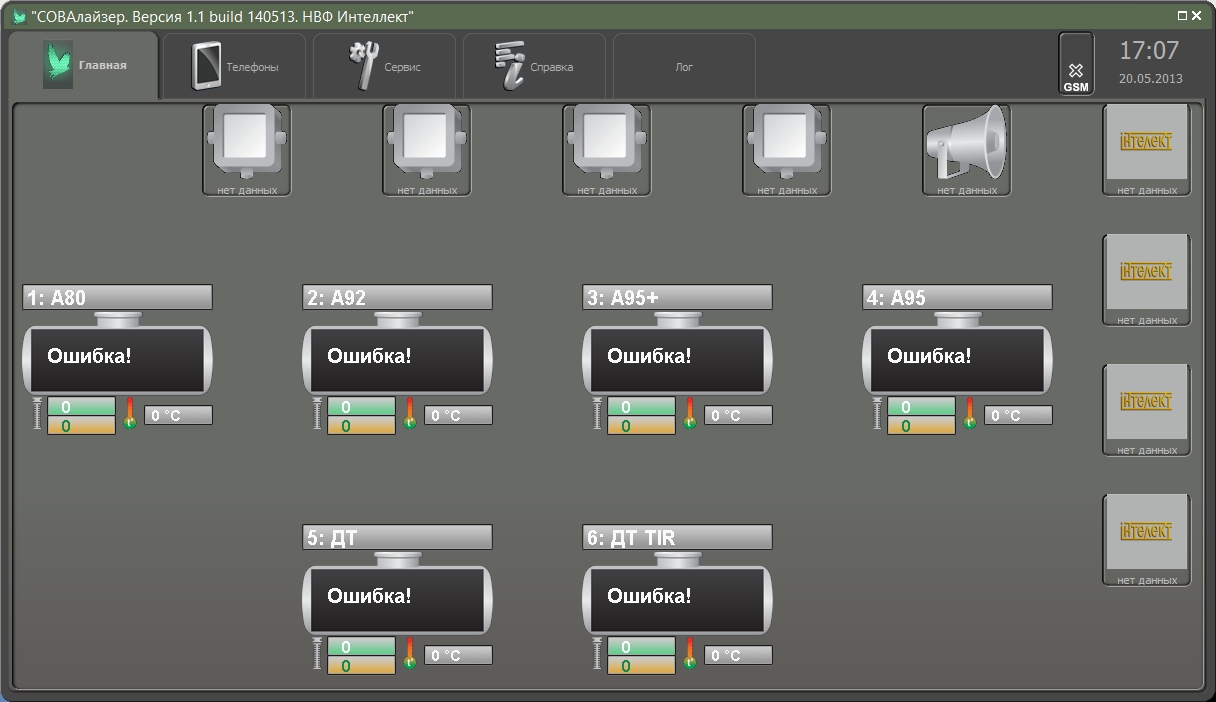
Task: Click the date 20.05.2013
Action: (x=1150, y=78)
